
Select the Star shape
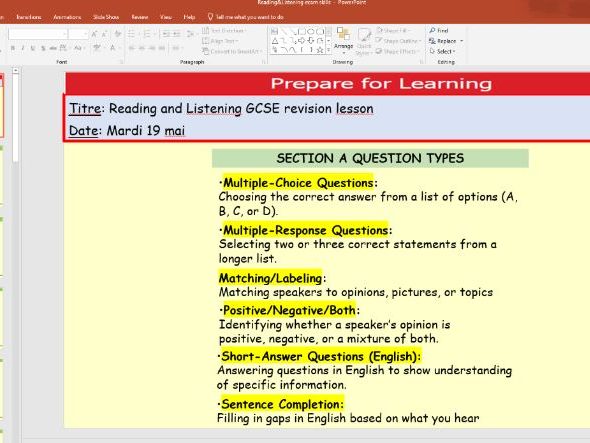coord(320,50)
